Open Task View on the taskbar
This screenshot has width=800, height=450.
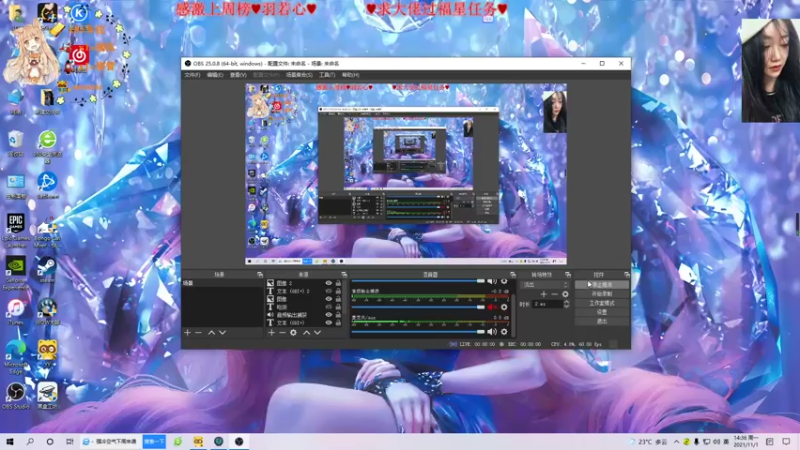69,441
